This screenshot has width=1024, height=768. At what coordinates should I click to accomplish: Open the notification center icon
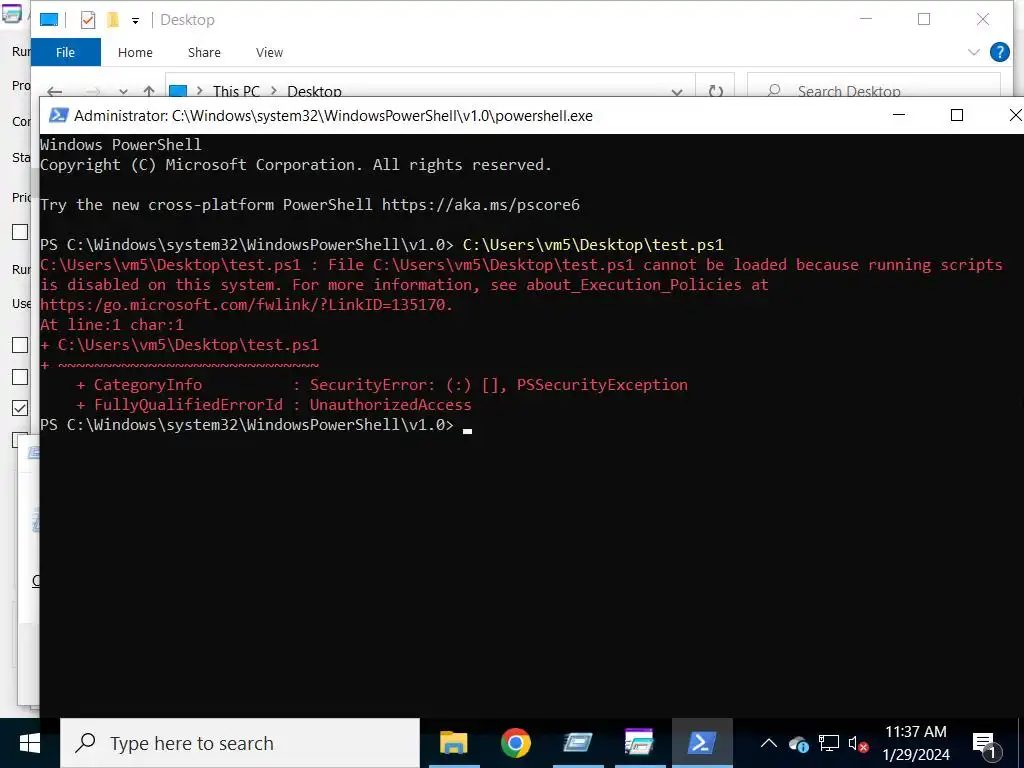[985, 744]
